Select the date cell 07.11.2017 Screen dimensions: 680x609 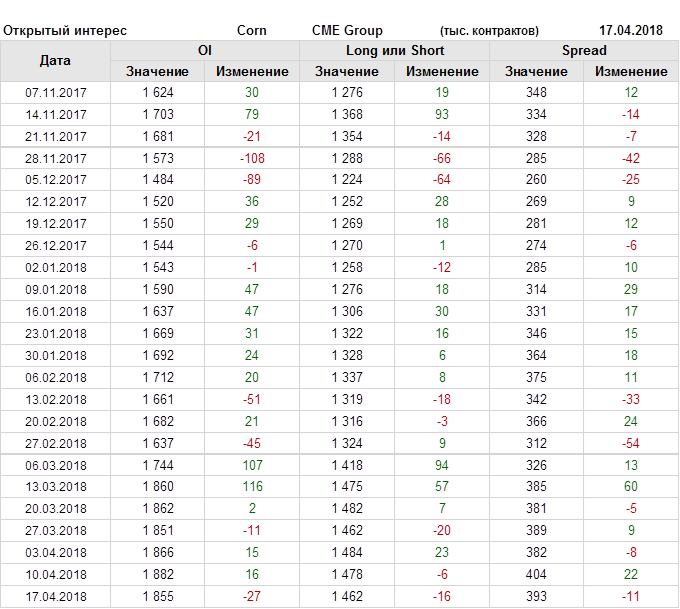[x=56, y=93]
